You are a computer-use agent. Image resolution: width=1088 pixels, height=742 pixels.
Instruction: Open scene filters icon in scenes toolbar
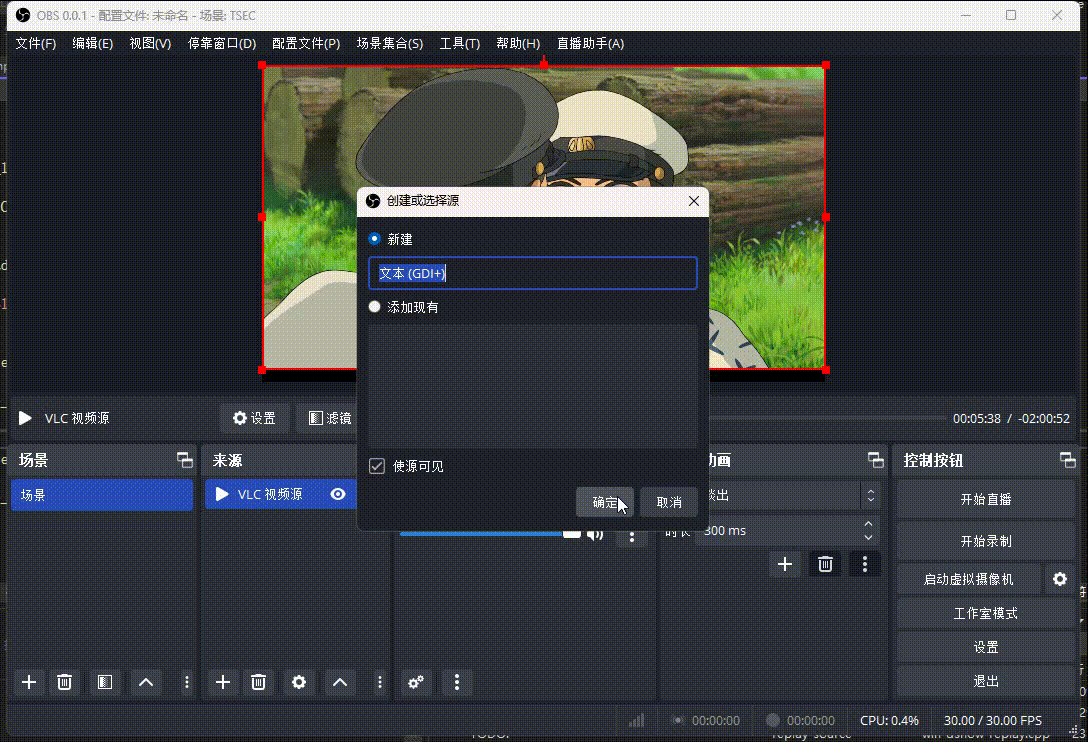[105, 682]
